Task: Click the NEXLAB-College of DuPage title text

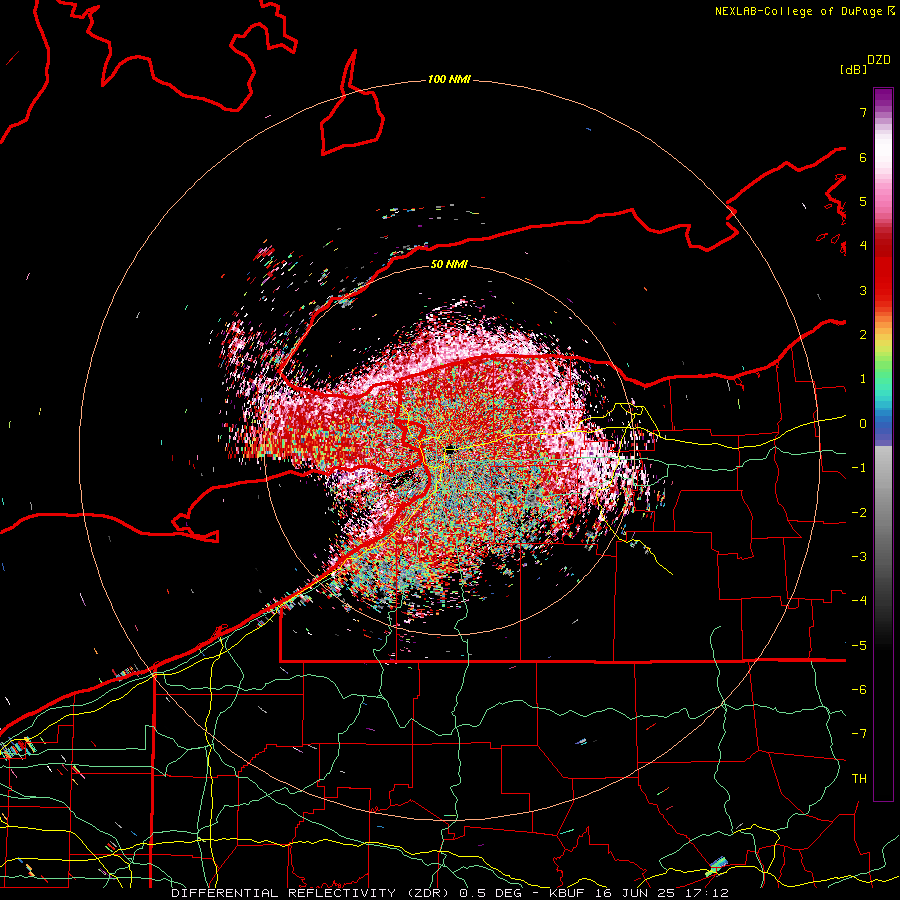Action: (799, 11)
